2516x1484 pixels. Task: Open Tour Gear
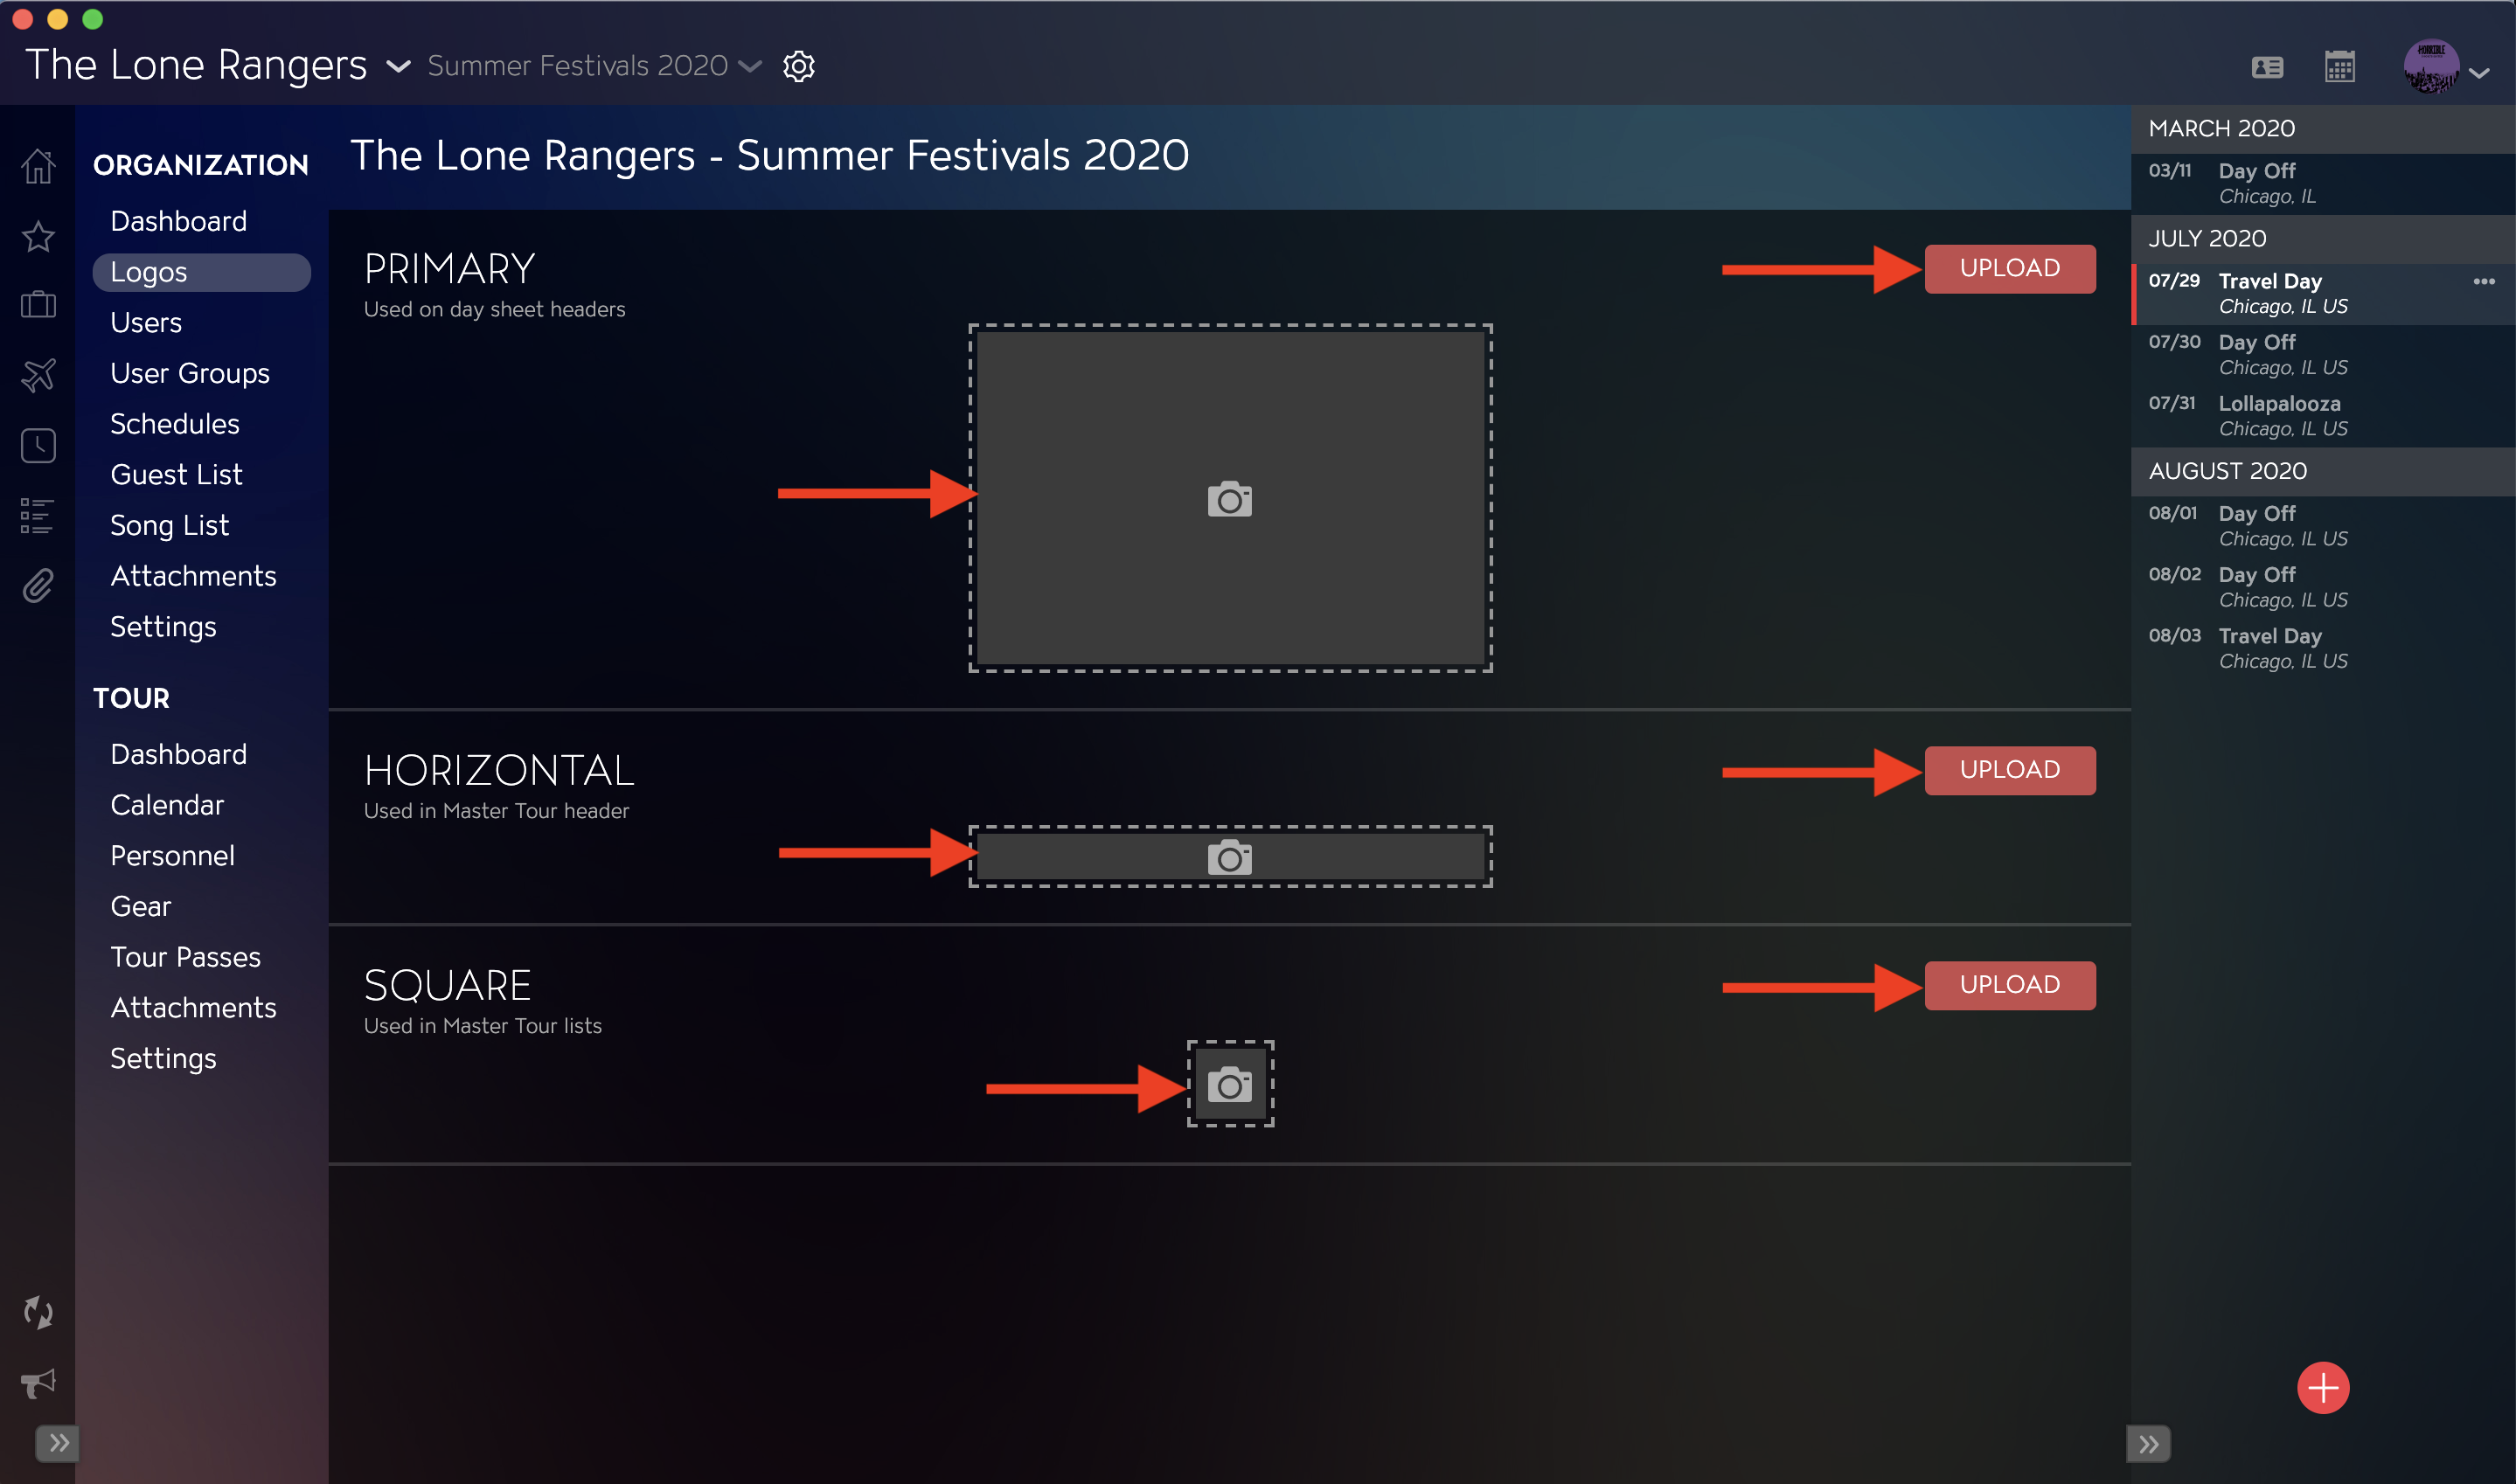(140, 906)
